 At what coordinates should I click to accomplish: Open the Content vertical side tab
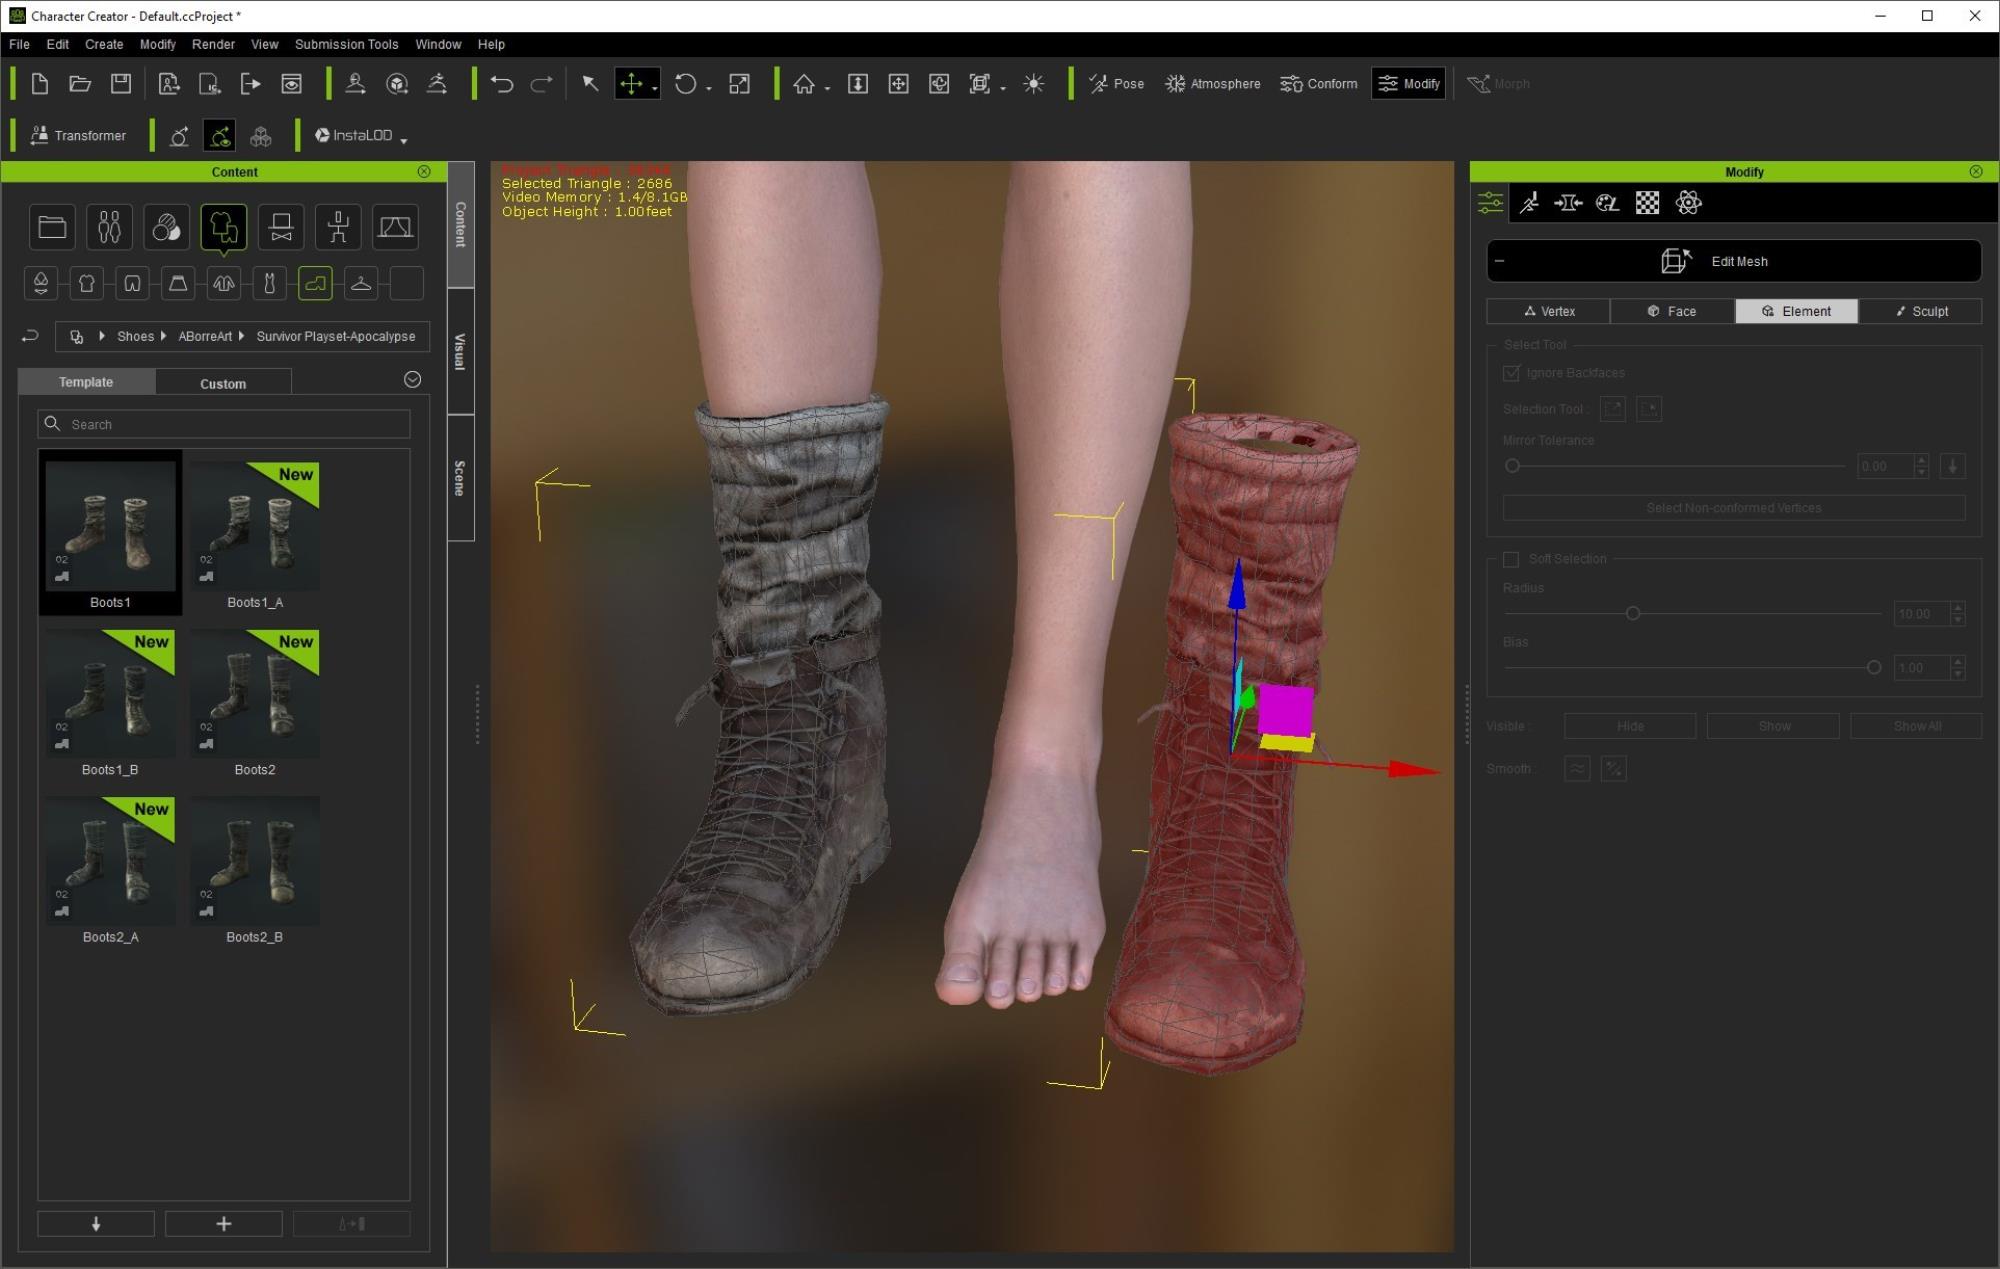[x=461, y=225]
